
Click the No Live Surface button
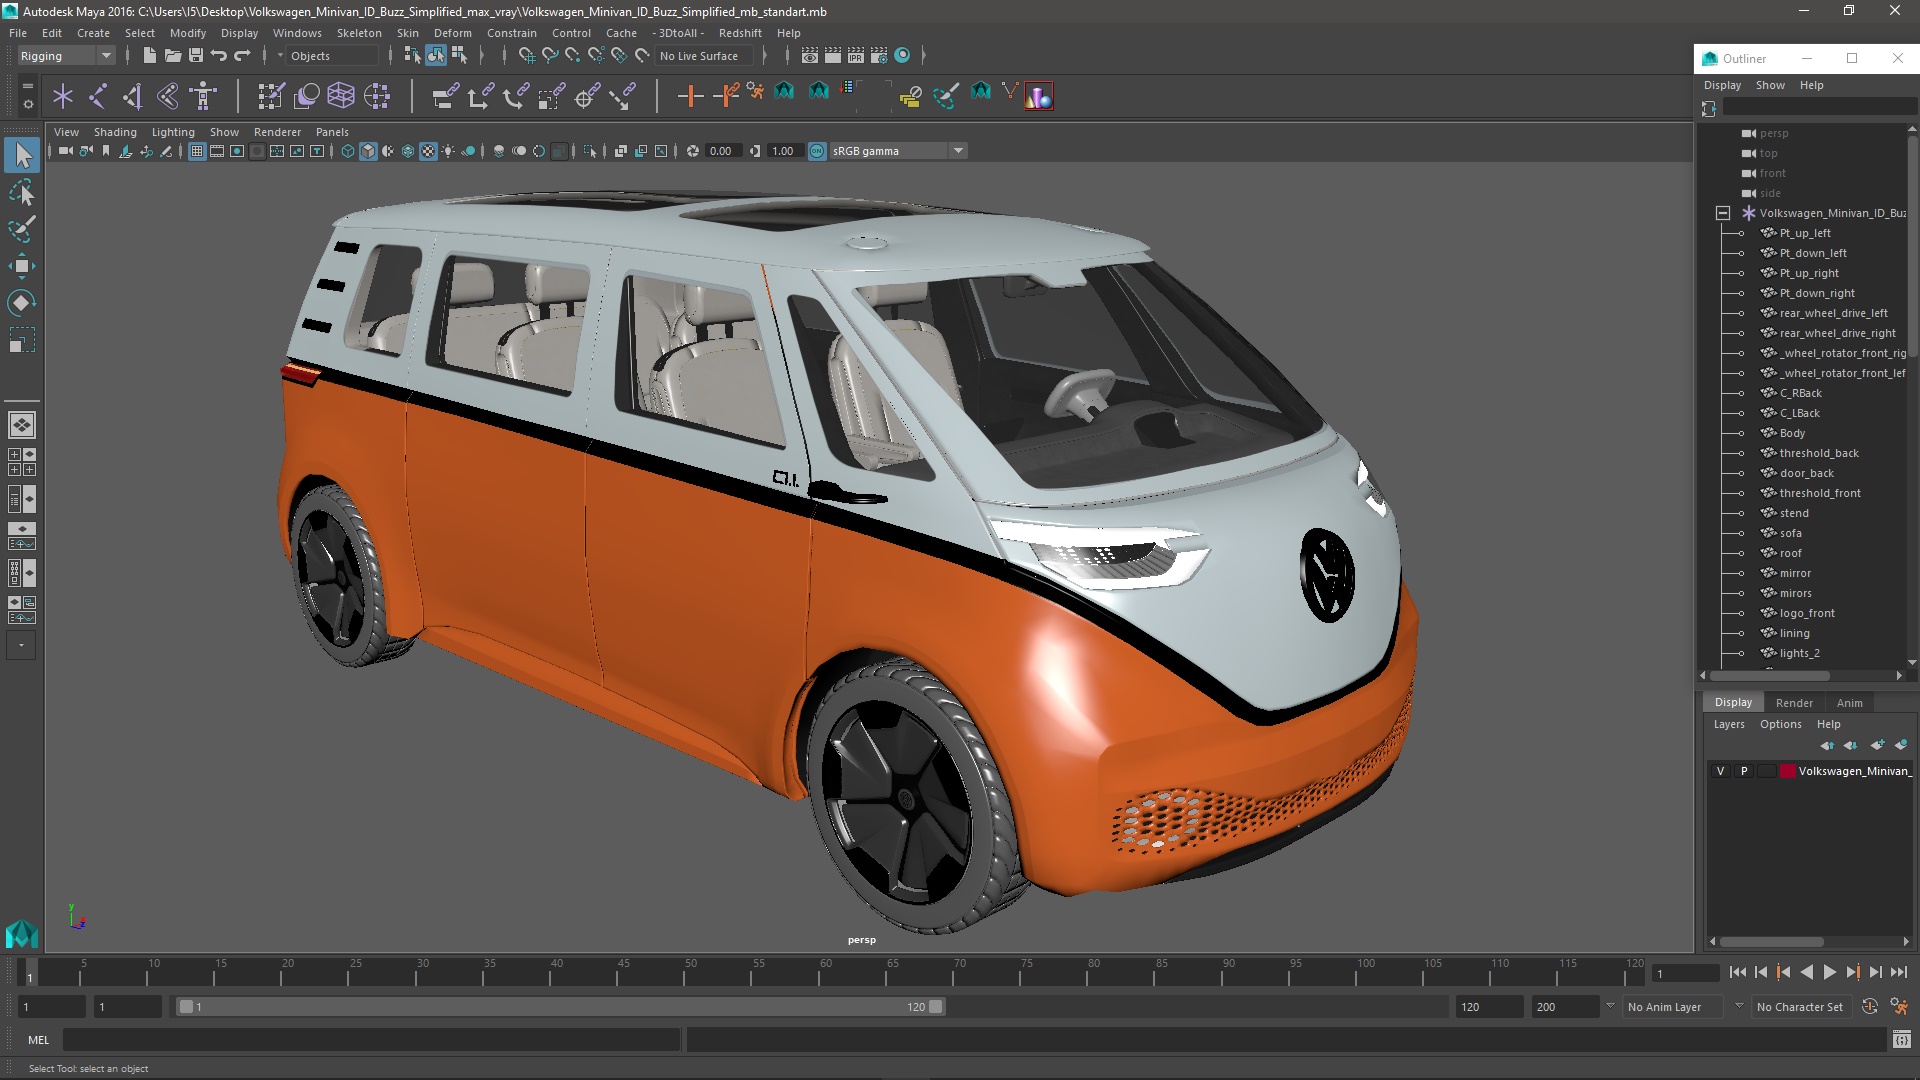(x=699, y=56)
